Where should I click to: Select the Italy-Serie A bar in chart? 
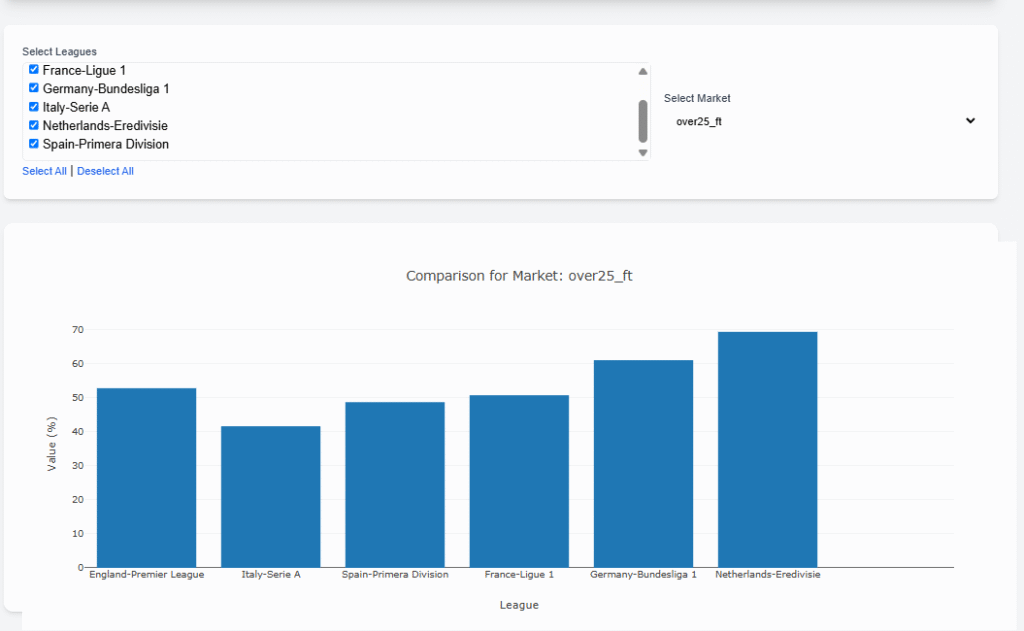(270, 496)
